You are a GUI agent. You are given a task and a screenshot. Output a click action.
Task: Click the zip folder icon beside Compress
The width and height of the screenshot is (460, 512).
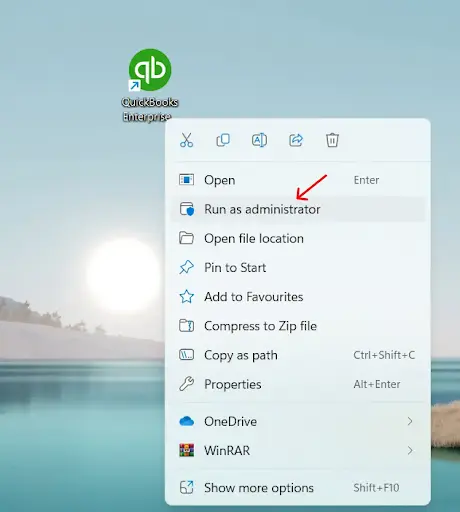tap(186, 326)
